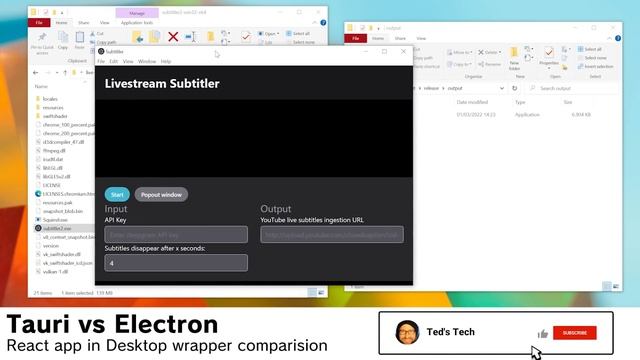Click Select none in left Explorer ribbon

(x=300, y=42)
